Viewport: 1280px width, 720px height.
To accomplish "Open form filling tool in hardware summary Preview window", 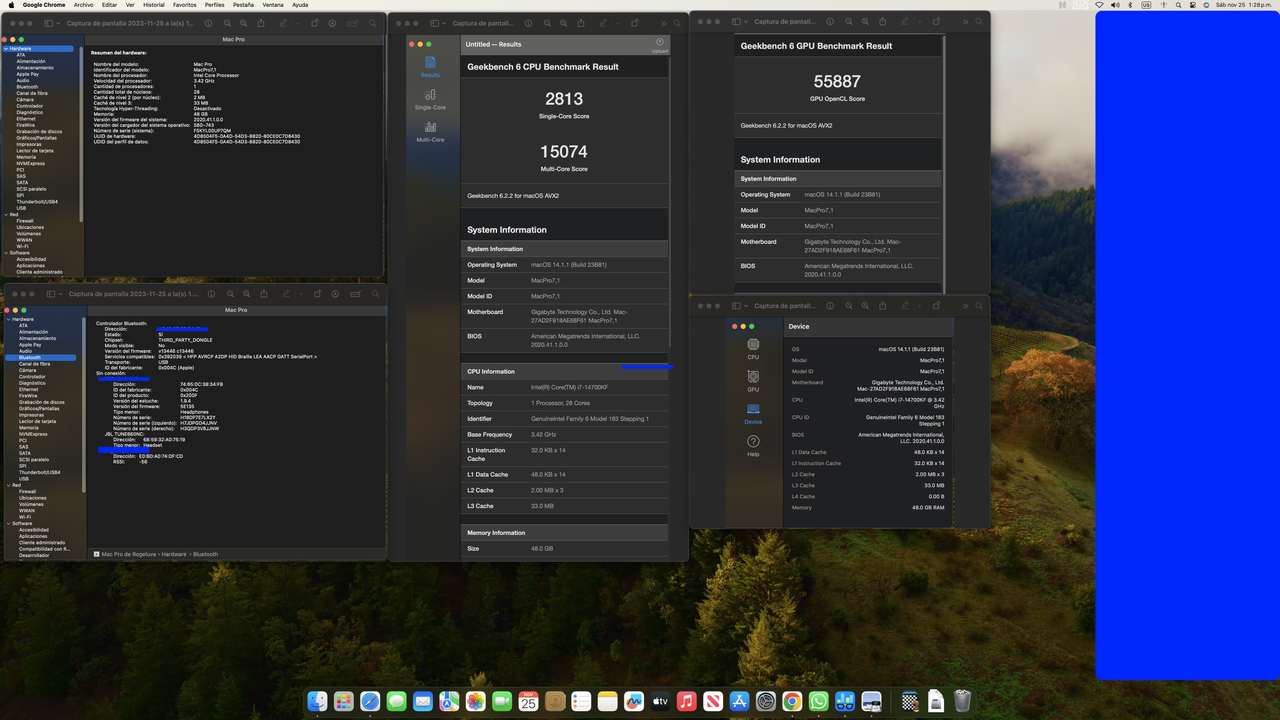I will (x=353, y=22).
